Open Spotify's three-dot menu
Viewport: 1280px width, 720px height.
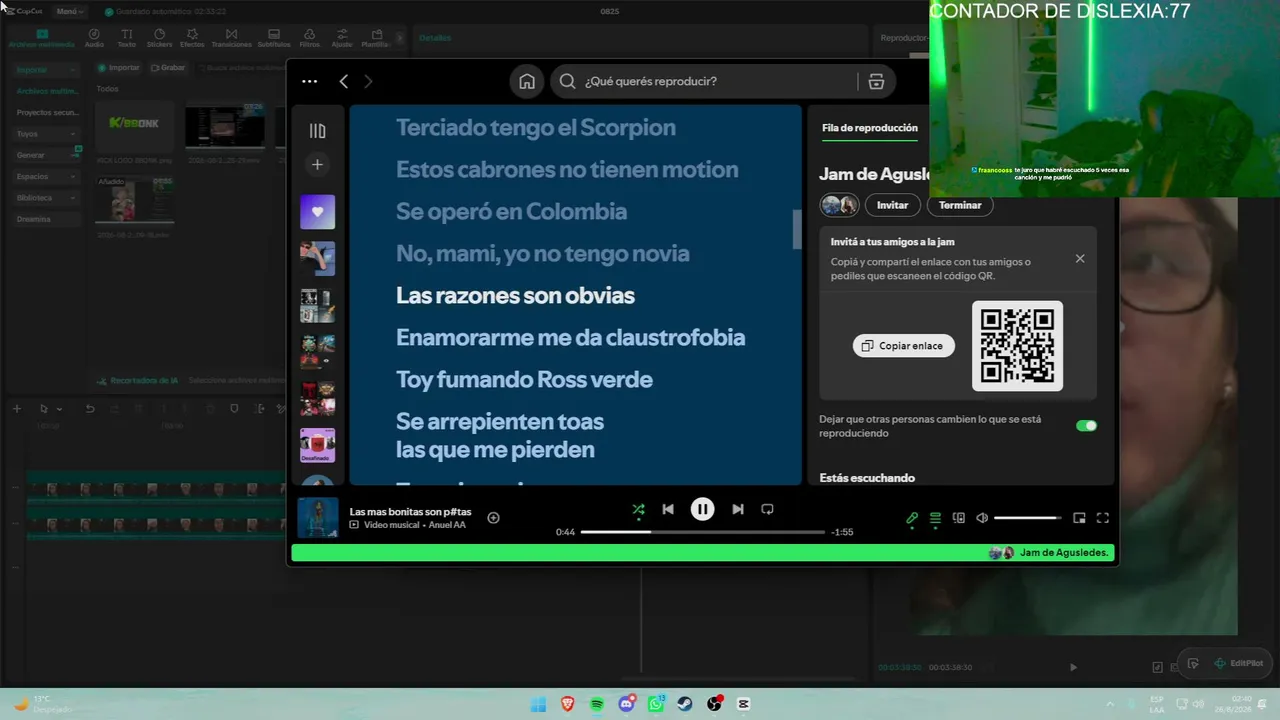[309, 82]
